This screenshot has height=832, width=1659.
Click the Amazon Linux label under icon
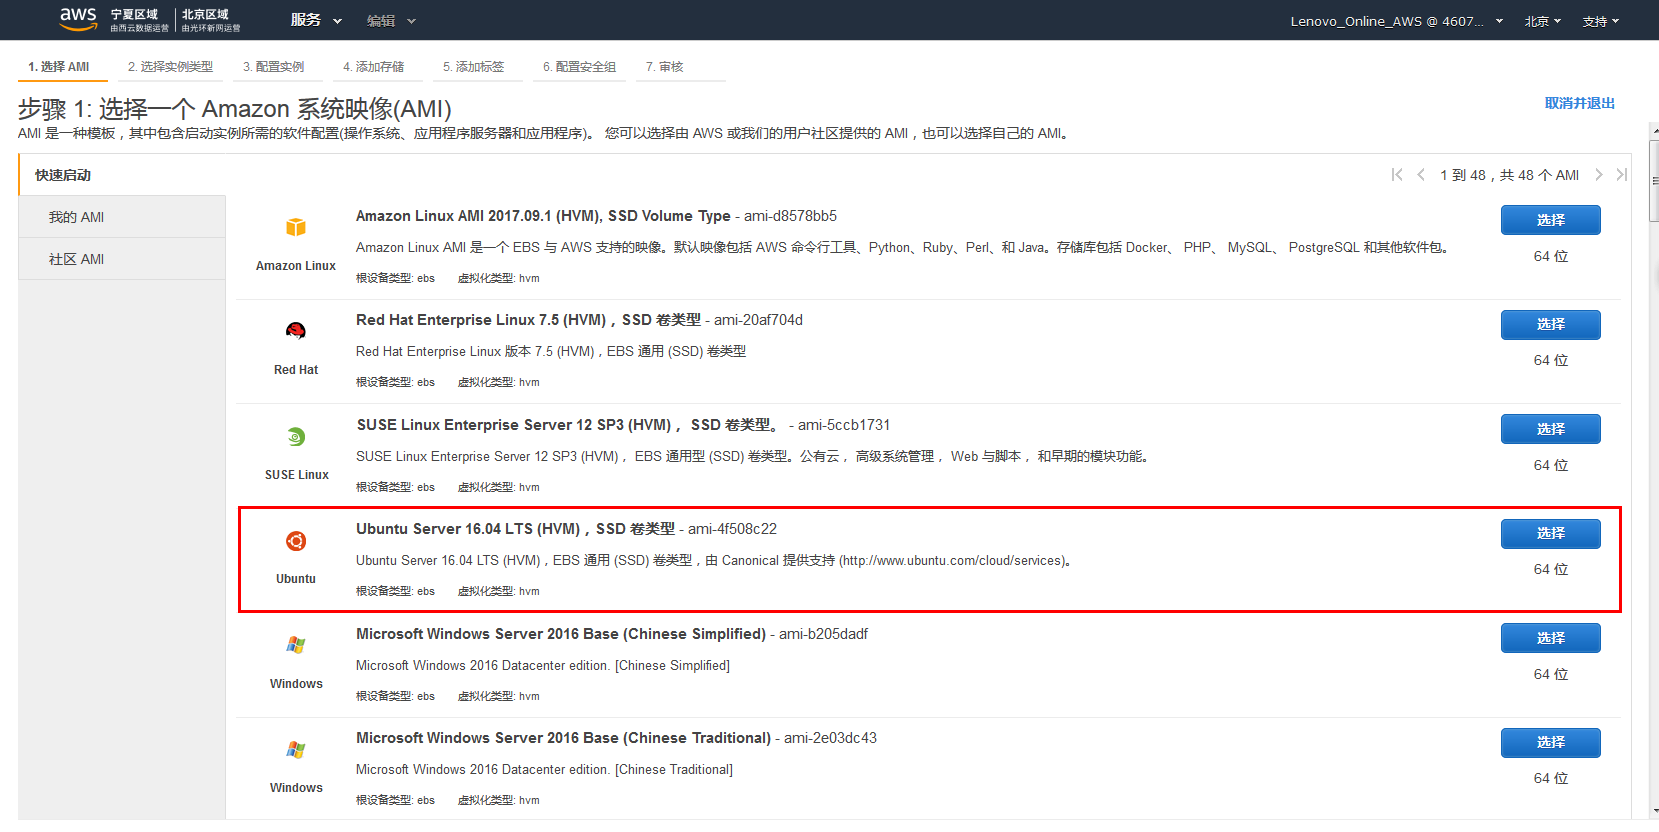[296, 266]
